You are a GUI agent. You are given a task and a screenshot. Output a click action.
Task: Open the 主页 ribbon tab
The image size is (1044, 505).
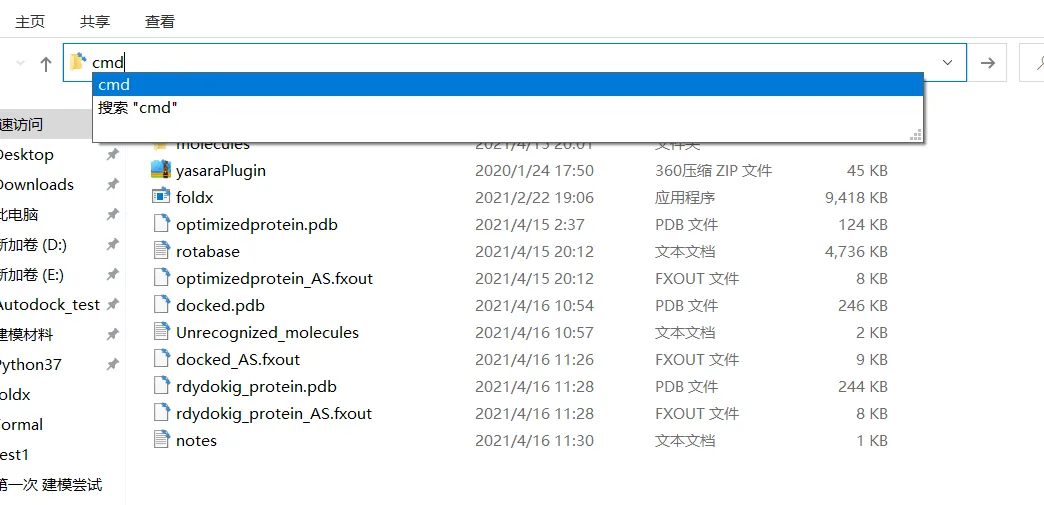point(30,21)
